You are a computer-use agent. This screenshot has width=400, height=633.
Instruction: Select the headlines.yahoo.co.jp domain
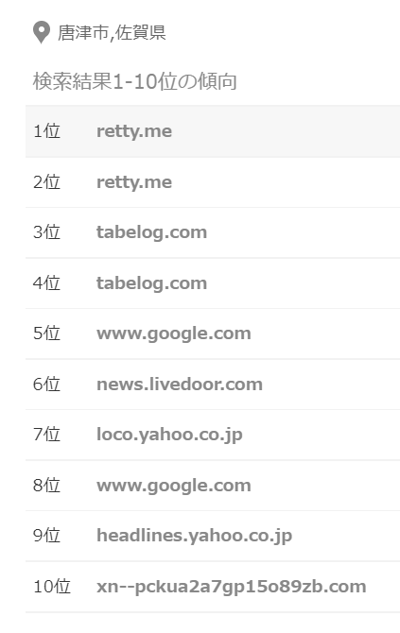point(195,536)
